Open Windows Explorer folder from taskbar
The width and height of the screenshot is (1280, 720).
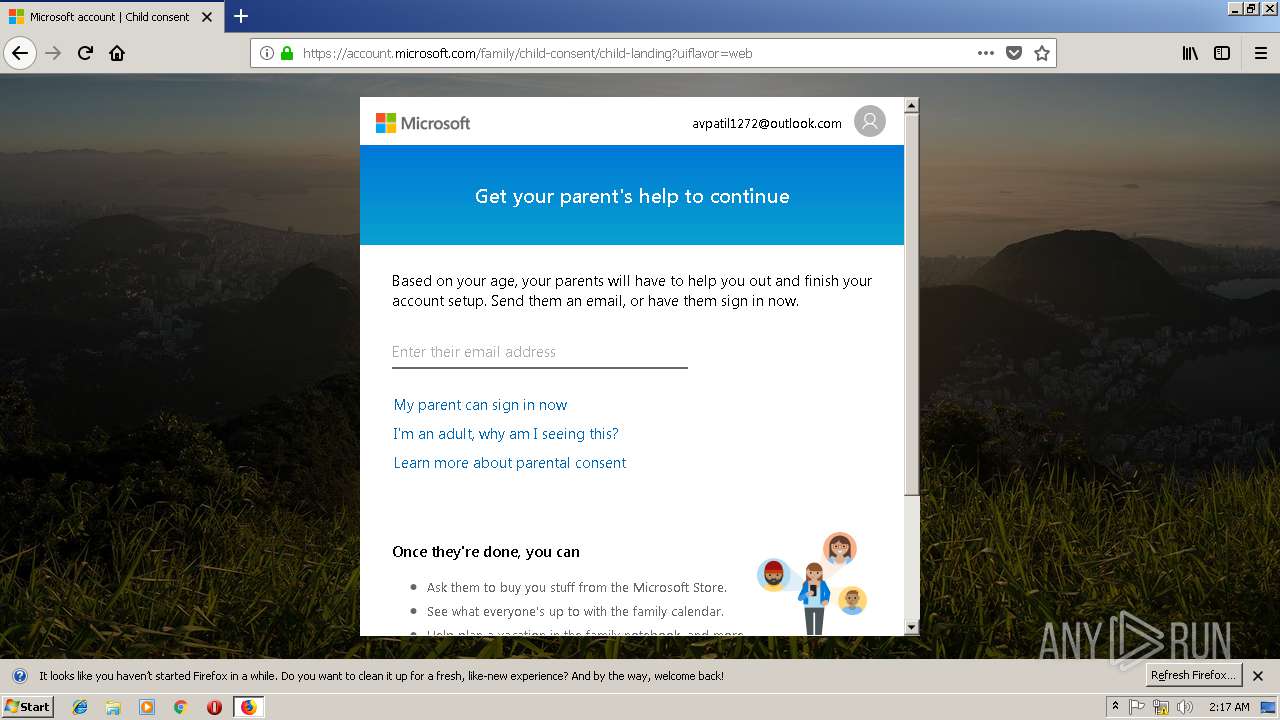coord(113,707)
